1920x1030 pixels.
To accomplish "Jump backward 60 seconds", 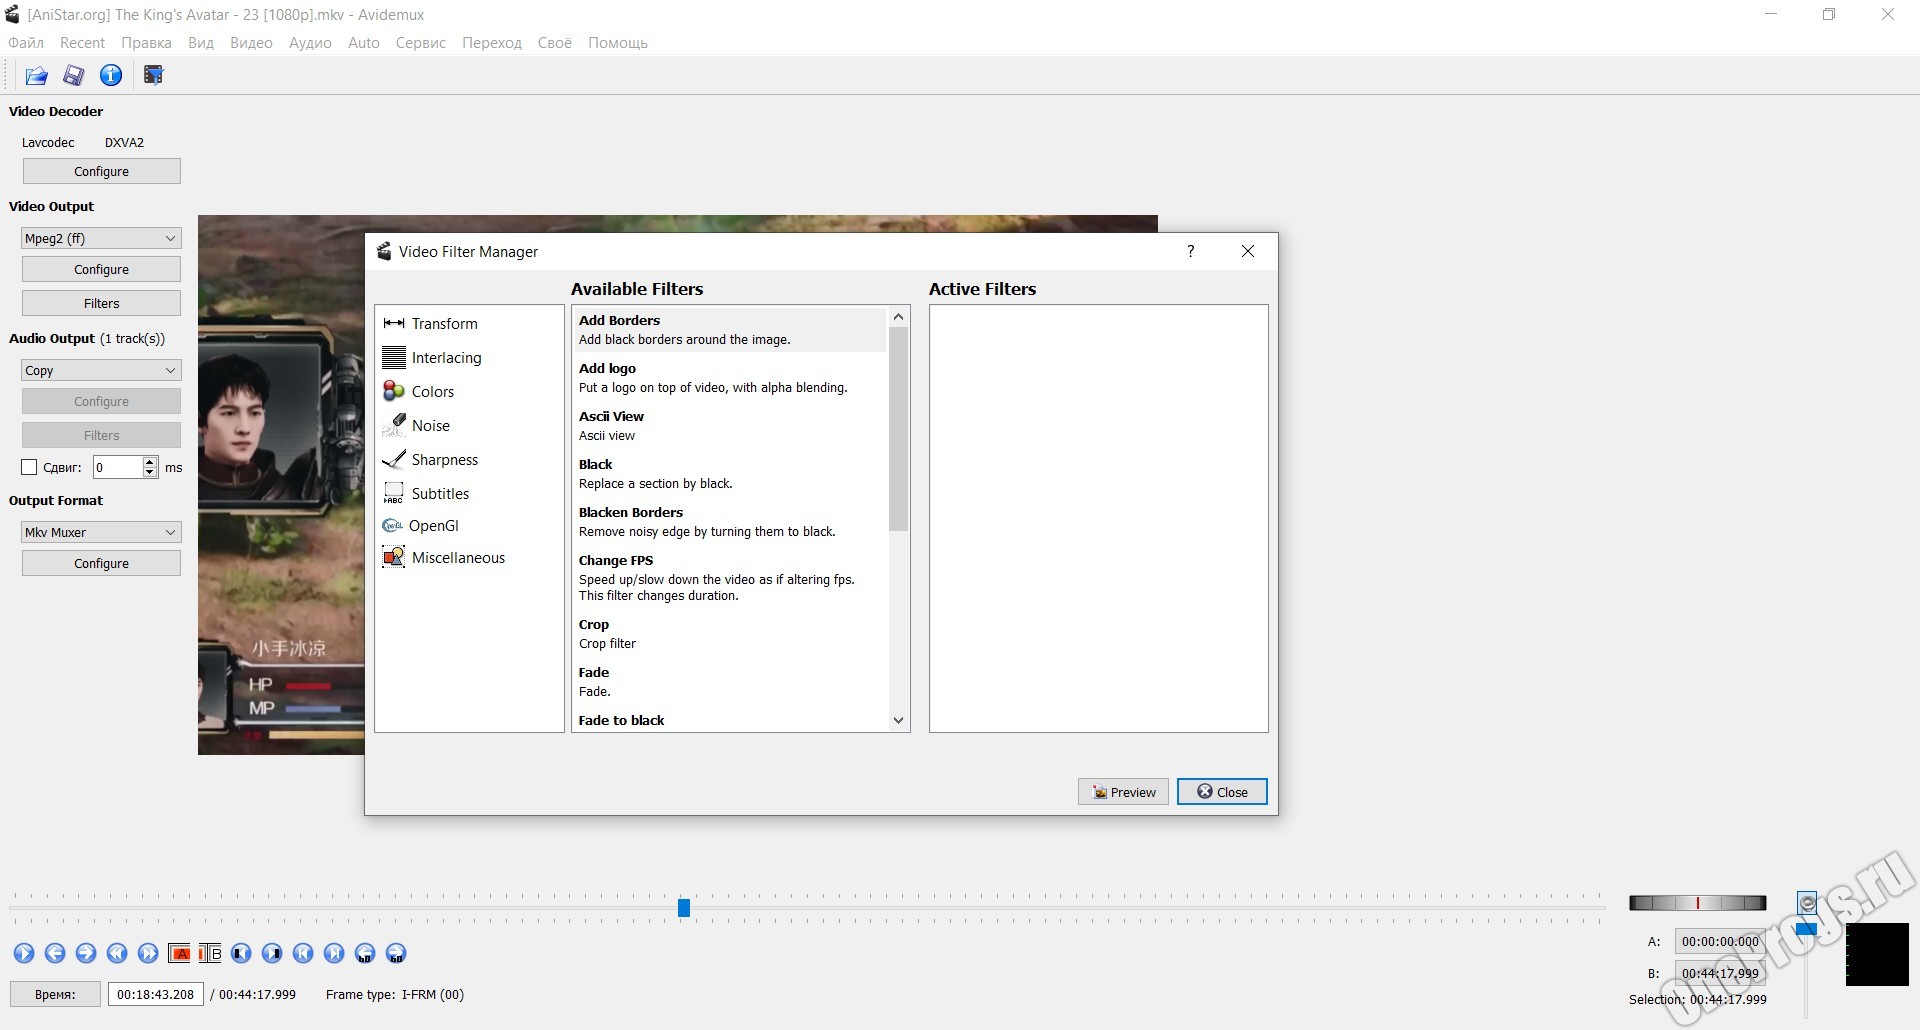I will pos(365,953).
